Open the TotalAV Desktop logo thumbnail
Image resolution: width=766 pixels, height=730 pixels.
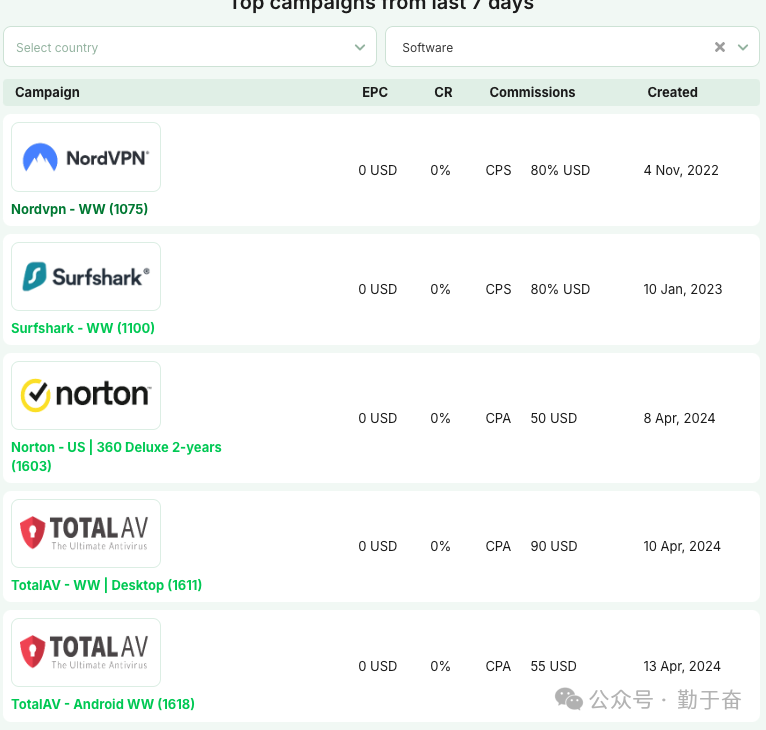[x=86, y=533]
